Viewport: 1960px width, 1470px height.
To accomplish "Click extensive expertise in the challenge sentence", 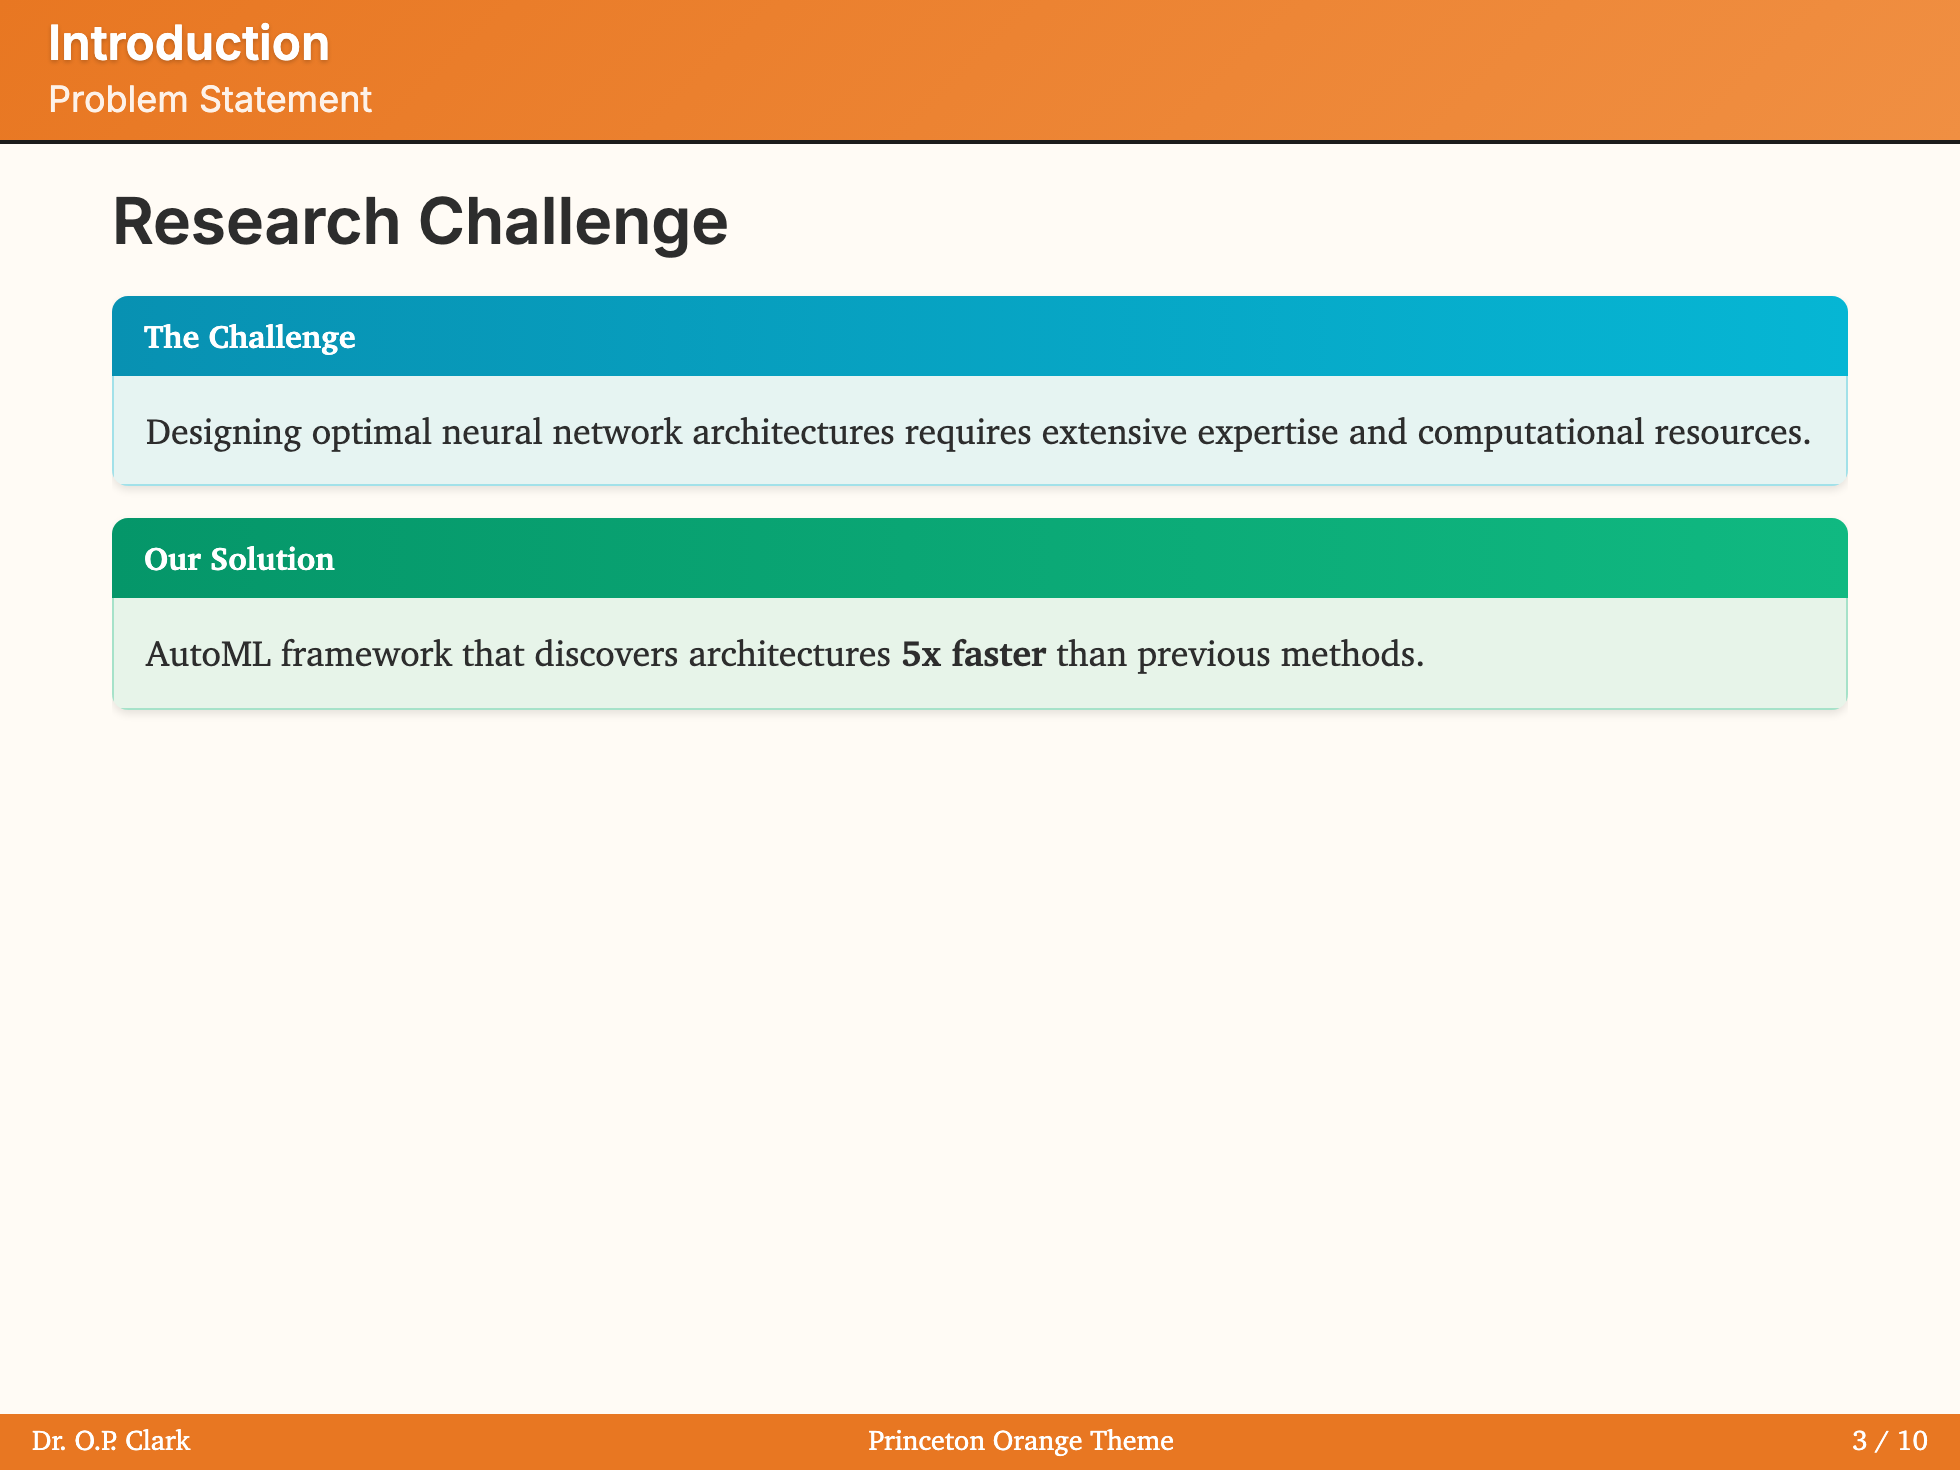I will click(1189, 432).
